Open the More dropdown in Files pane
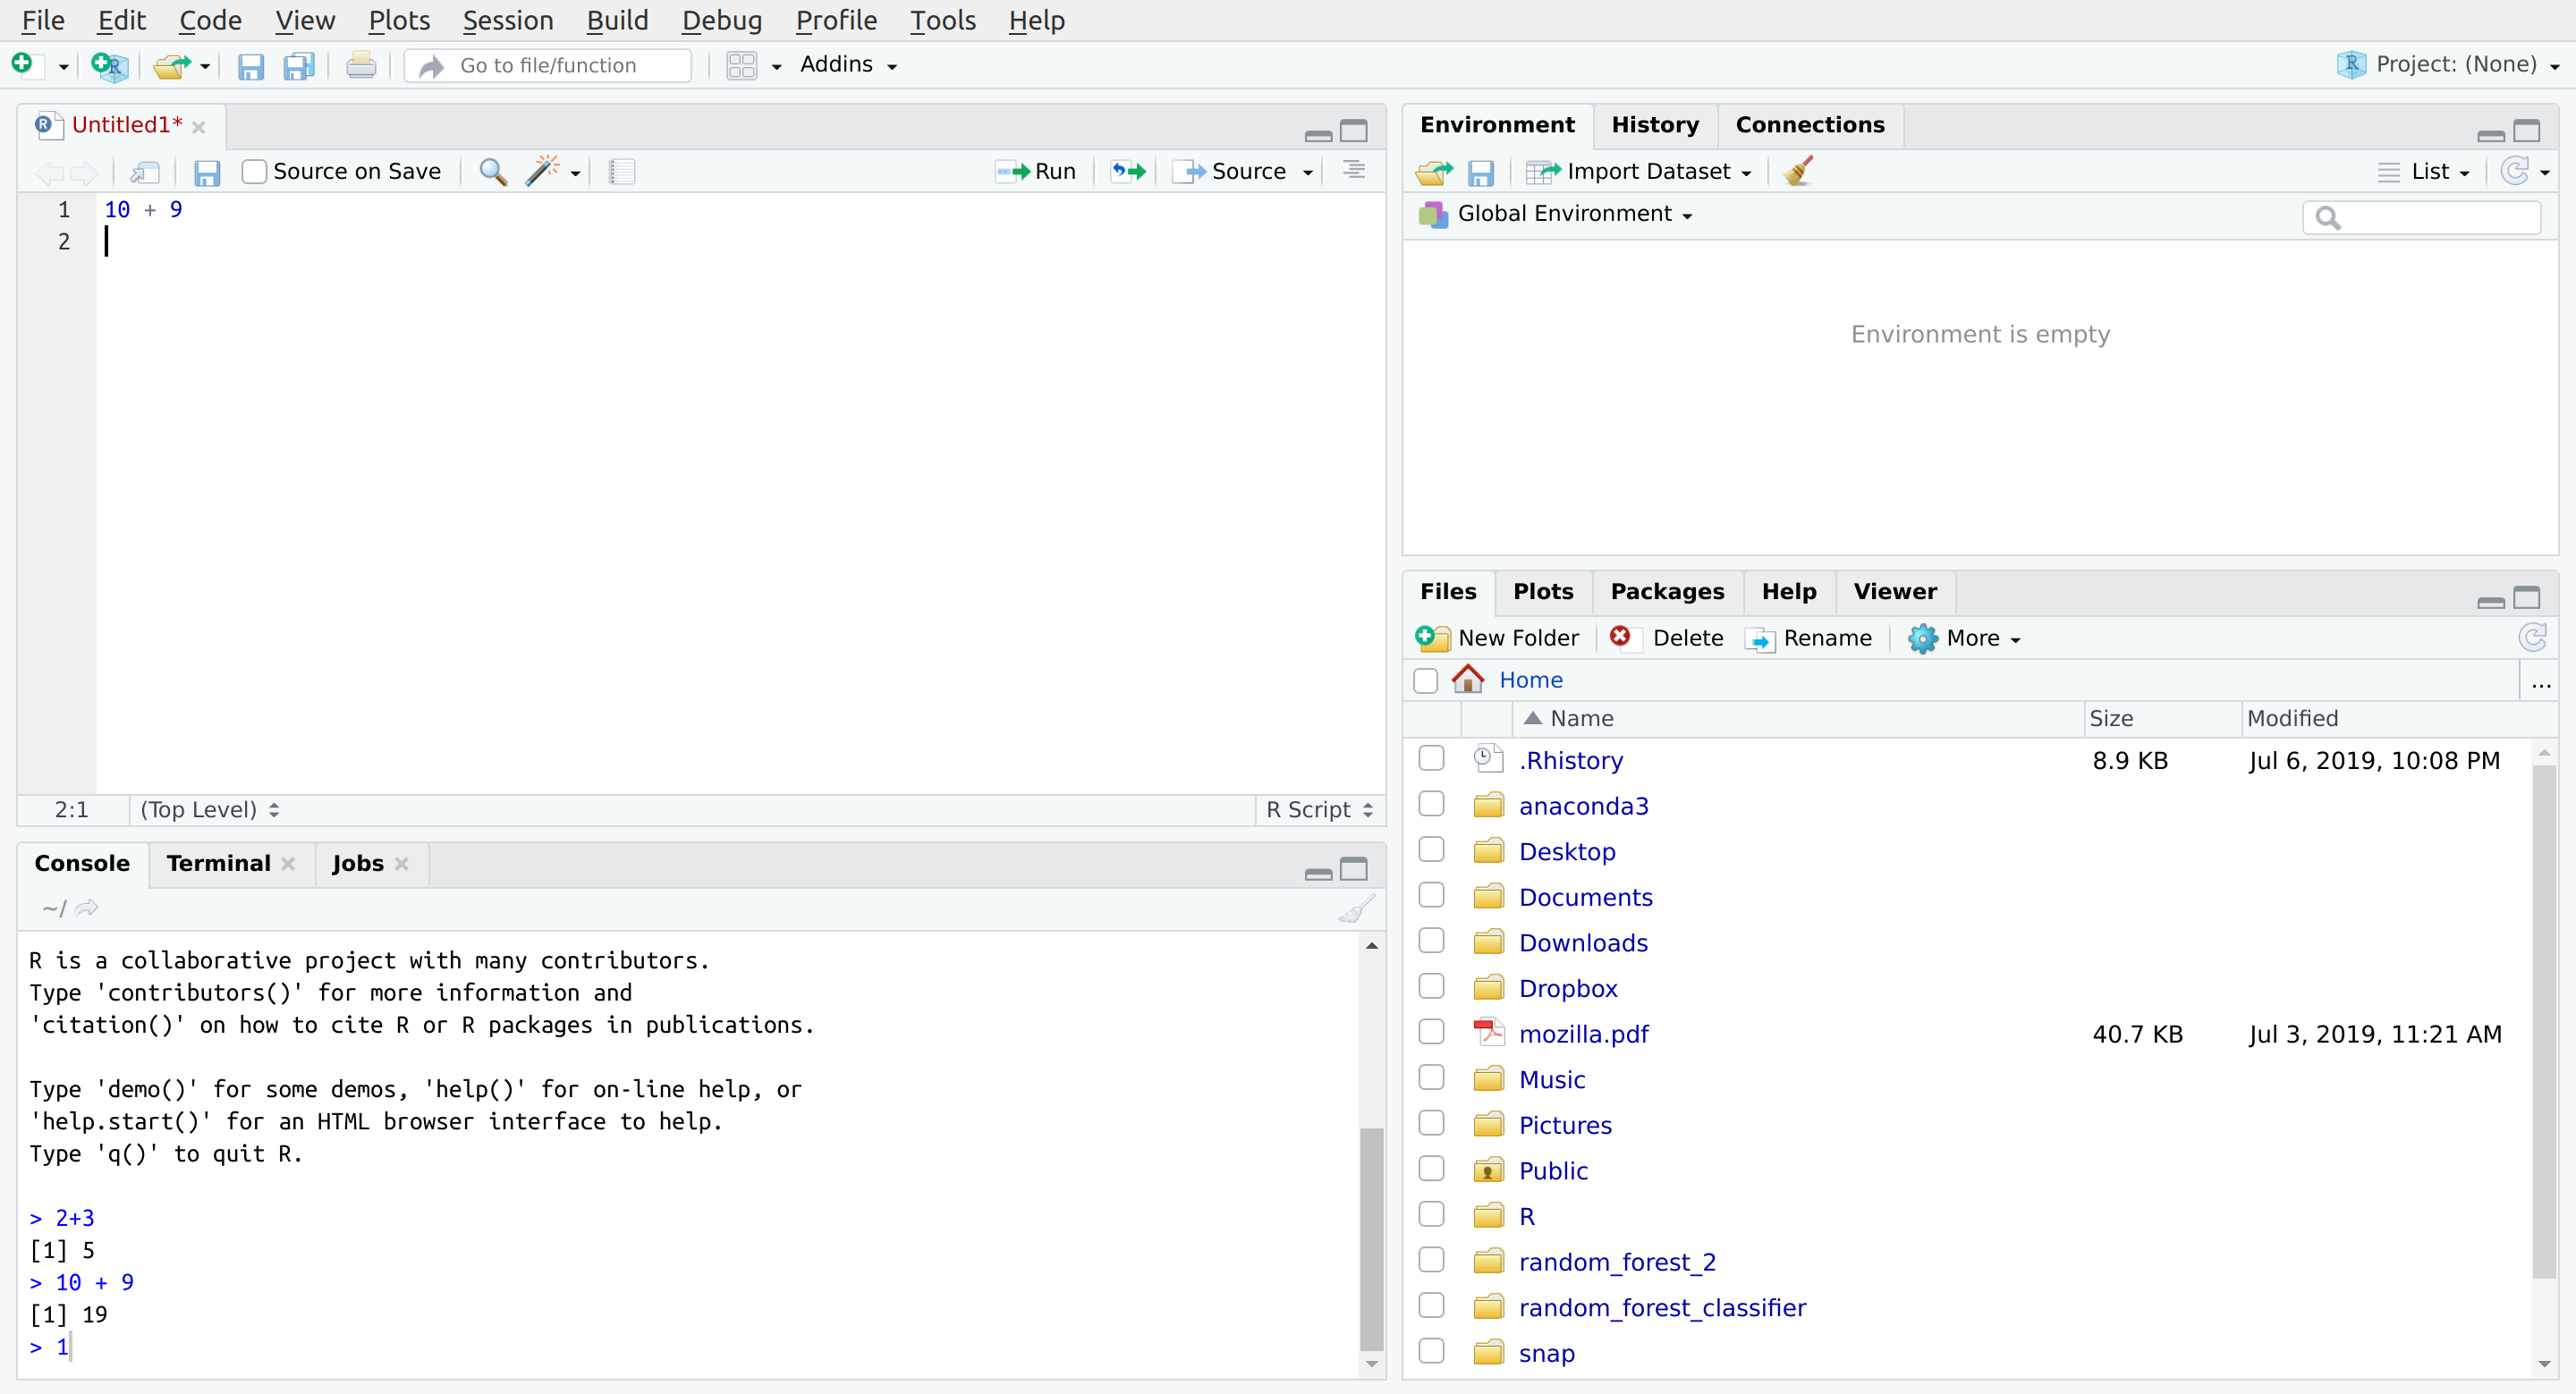Viewport: 2576px width, 1394px height. (1964, 638)
